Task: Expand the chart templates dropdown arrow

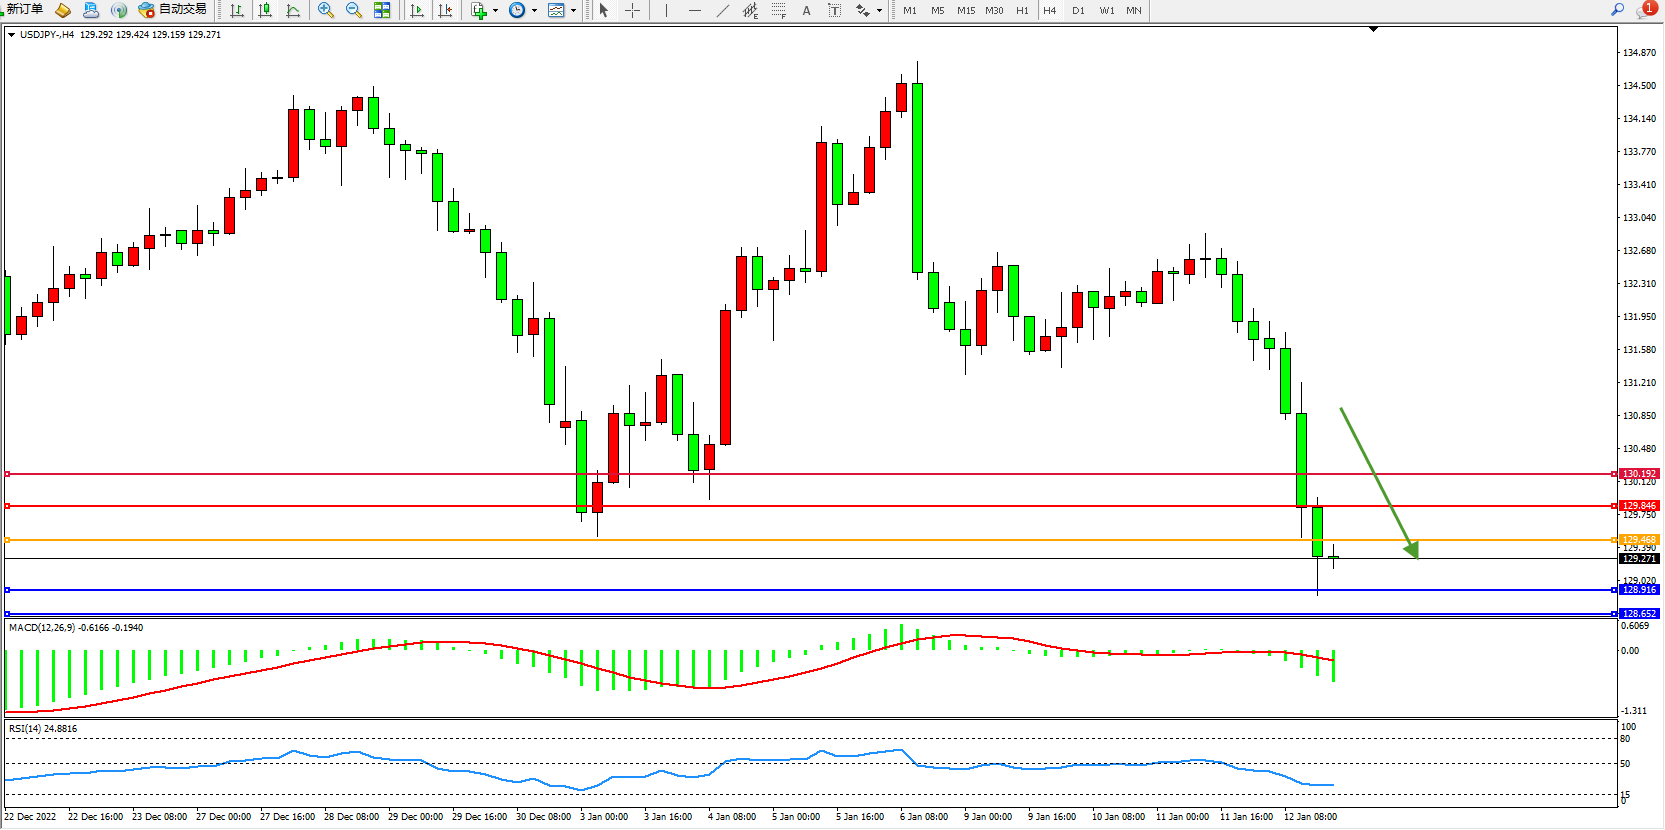Action: [573, 11]
